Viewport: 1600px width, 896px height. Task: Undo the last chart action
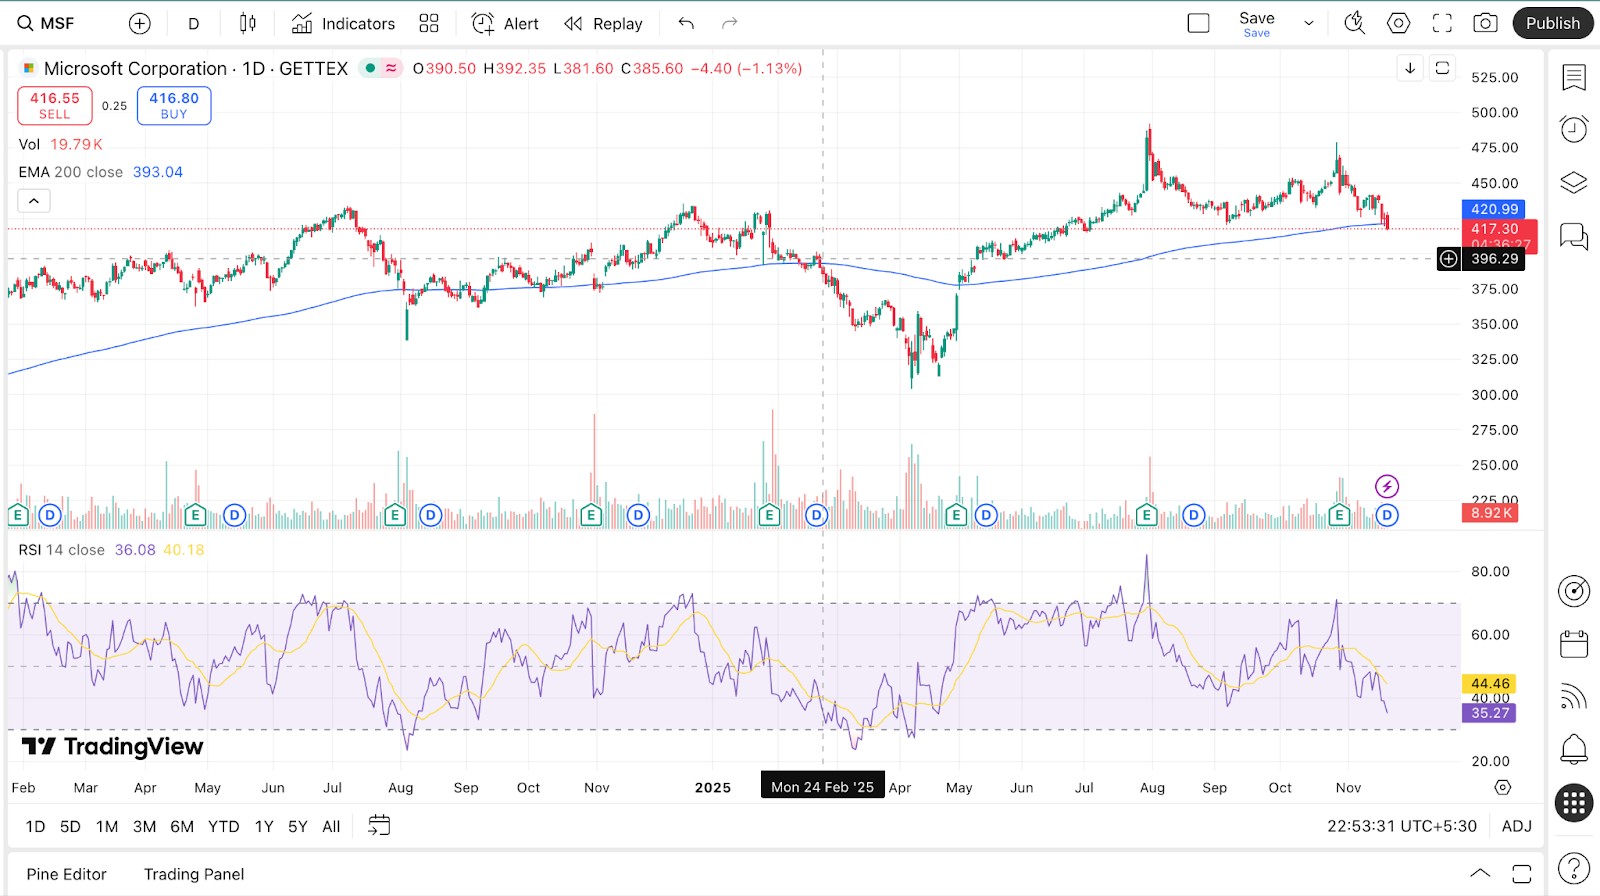(x=686, y=23)
